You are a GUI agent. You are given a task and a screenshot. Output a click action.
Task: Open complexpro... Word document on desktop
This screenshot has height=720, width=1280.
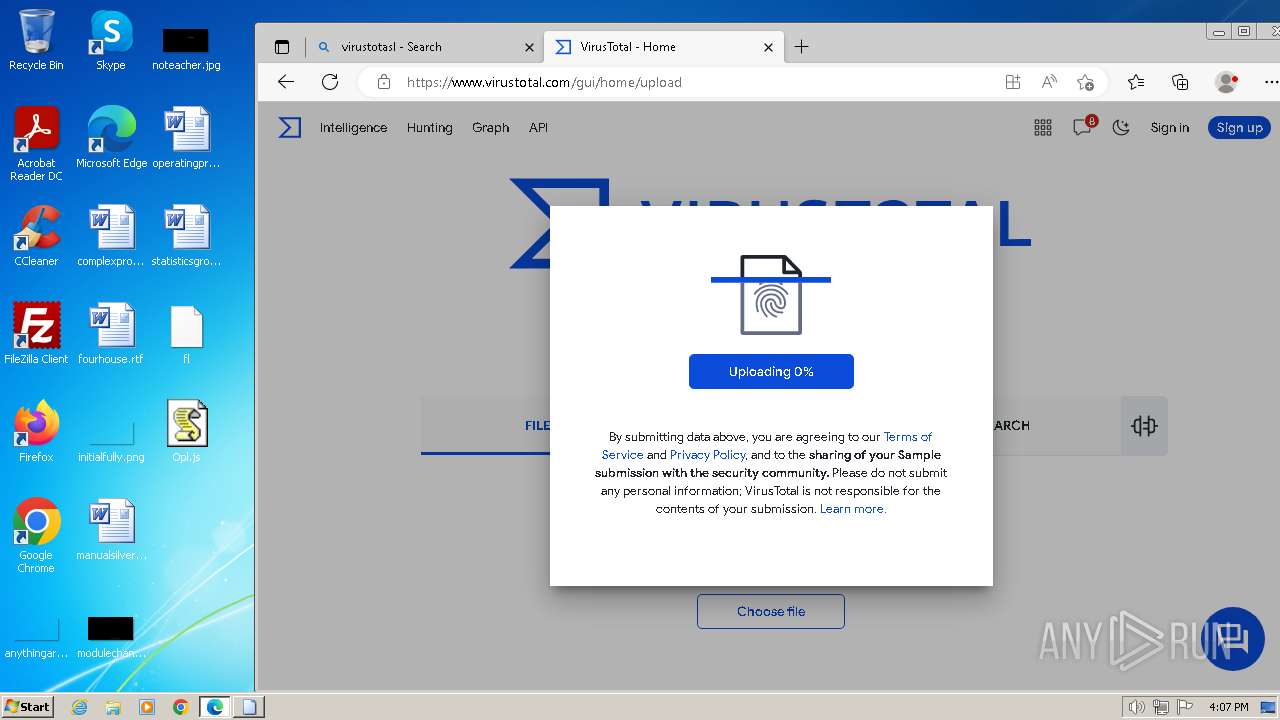tap(111, 236)
